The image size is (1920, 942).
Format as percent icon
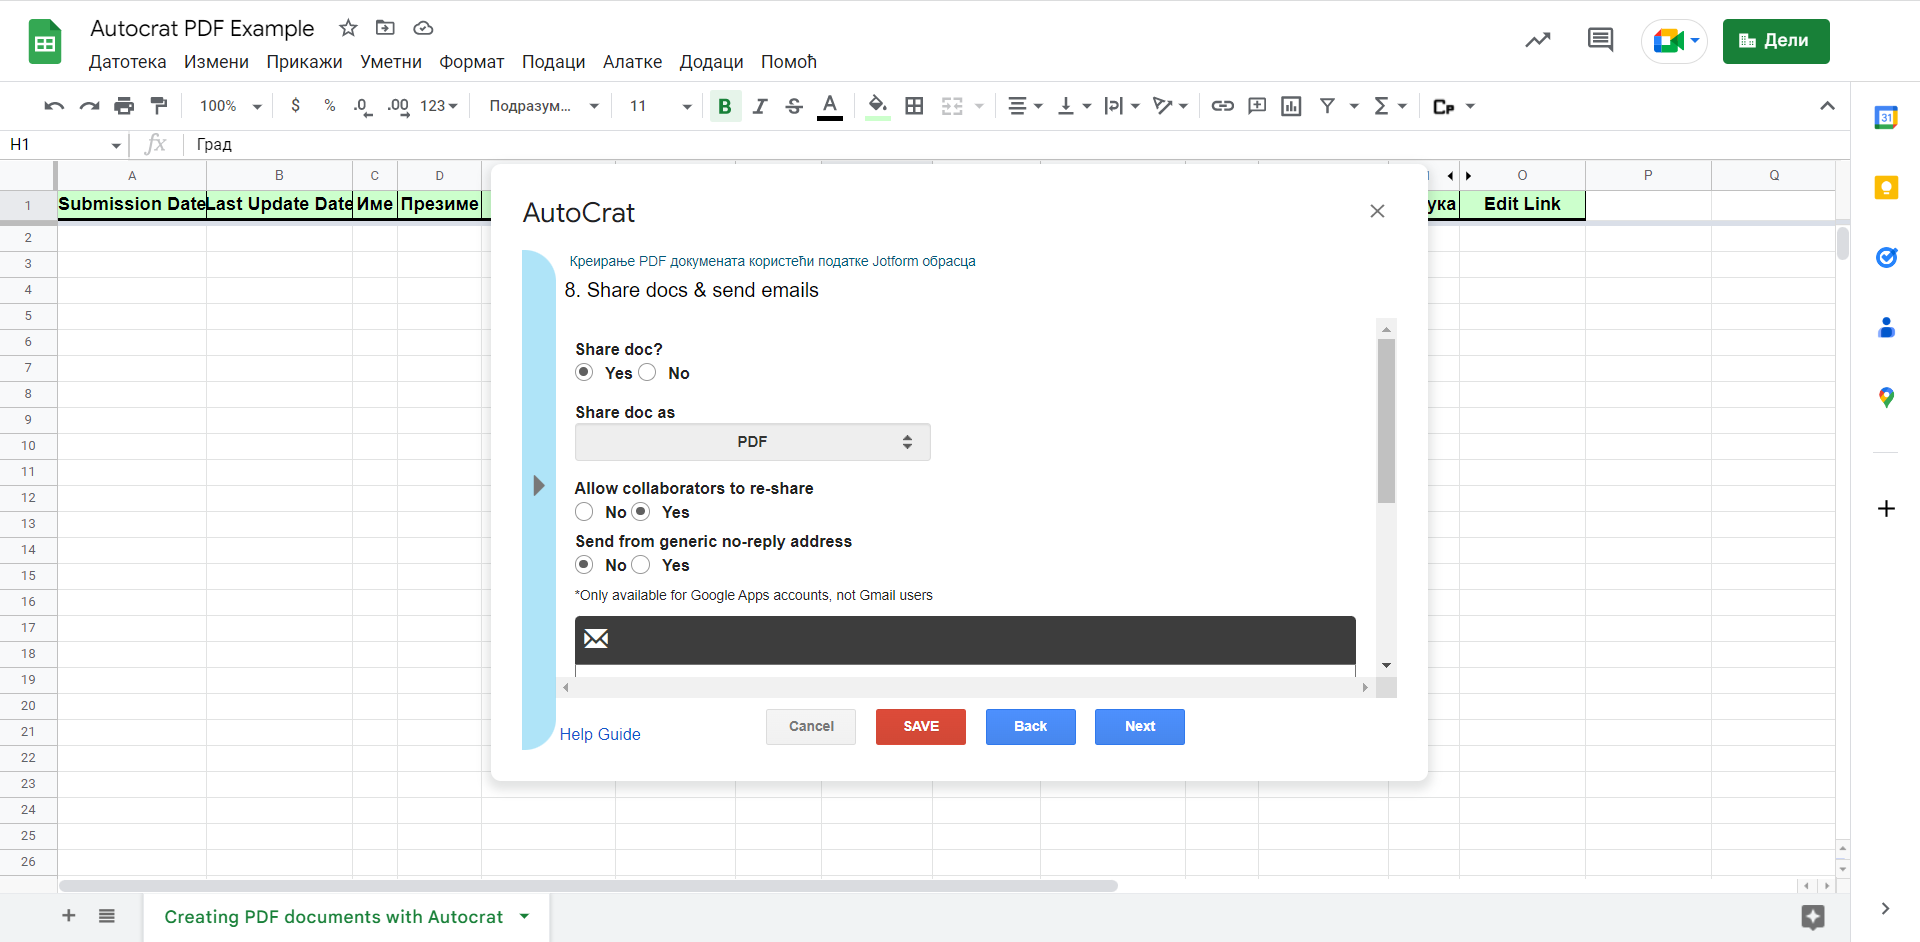[330, 106]
